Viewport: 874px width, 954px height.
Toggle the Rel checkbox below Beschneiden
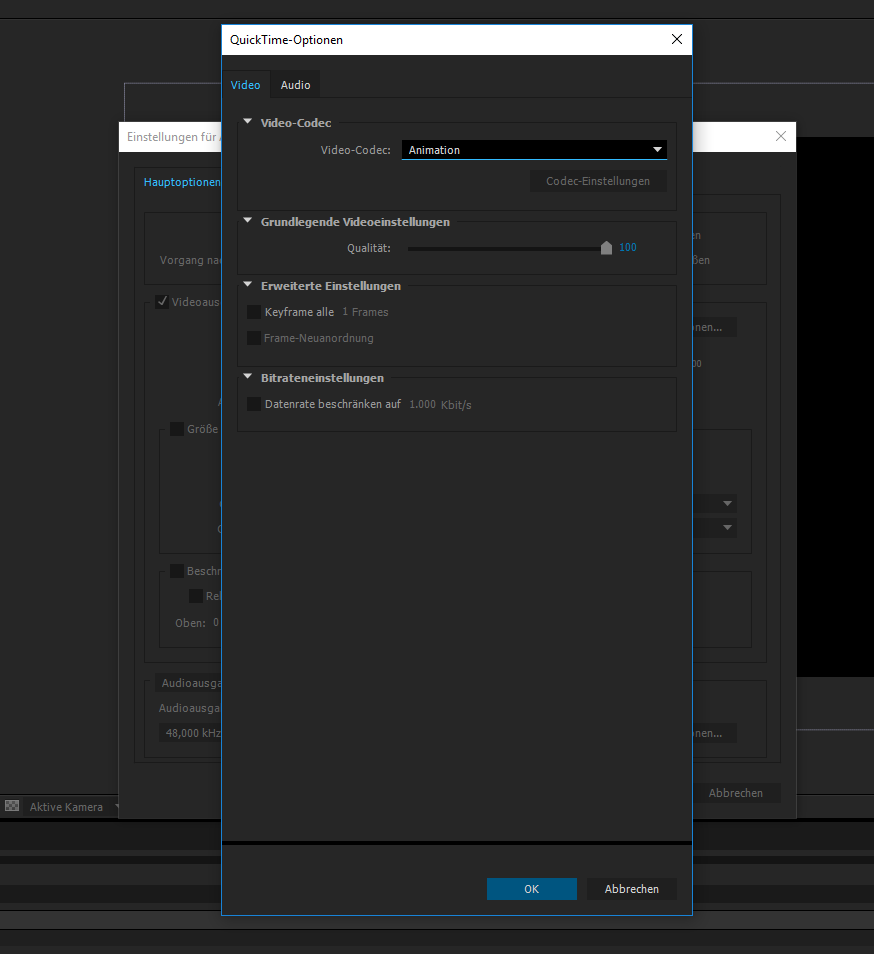coord(196,596)
